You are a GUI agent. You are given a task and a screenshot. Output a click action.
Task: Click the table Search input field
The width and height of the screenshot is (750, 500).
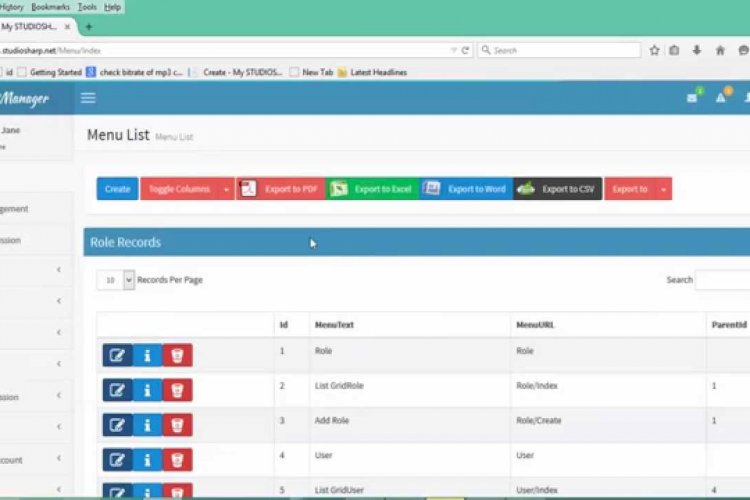(x=723, y=280)
